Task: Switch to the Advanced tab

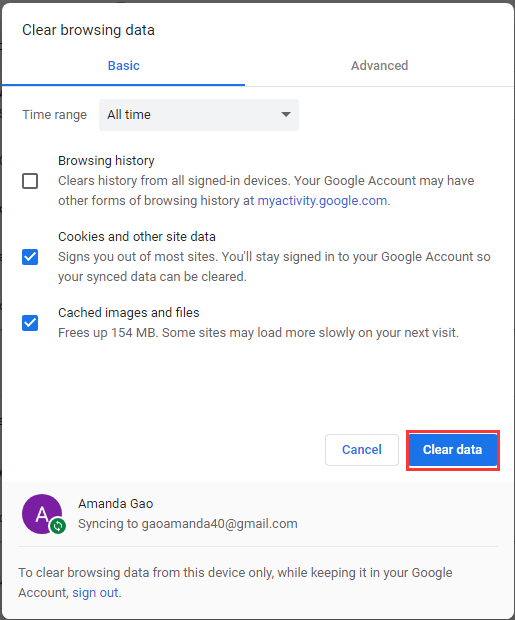Action: [379, 66]
